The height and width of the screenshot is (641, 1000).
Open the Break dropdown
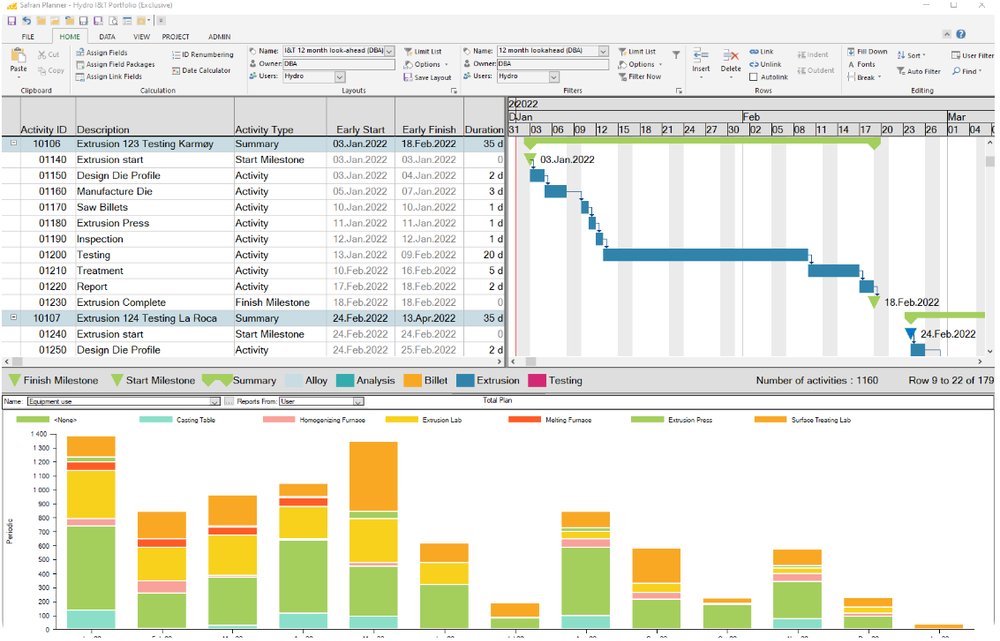click(x=864, y=77)
